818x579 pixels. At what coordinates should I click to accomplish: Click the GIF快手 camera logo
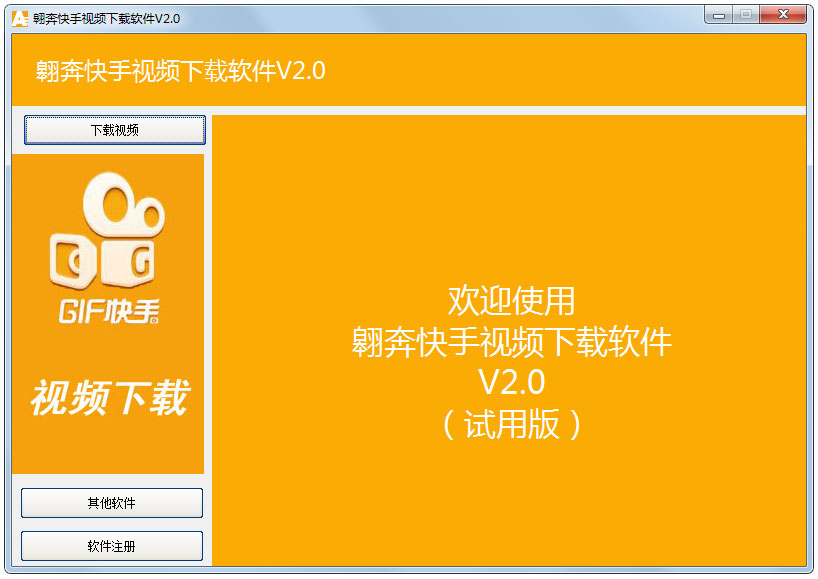point(107,230)
